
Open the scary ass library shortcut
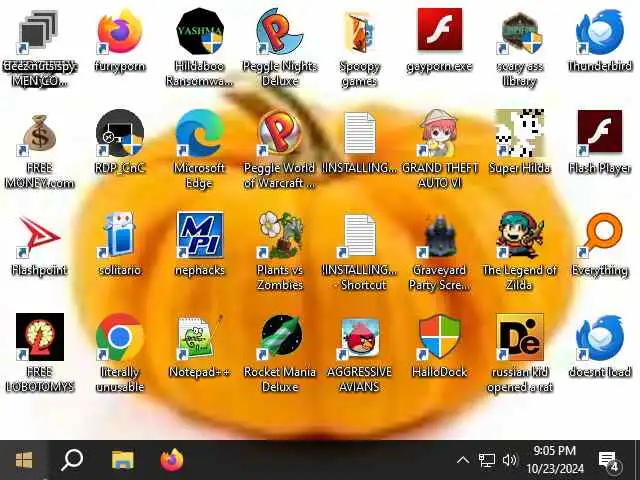[x=520, y=33]
